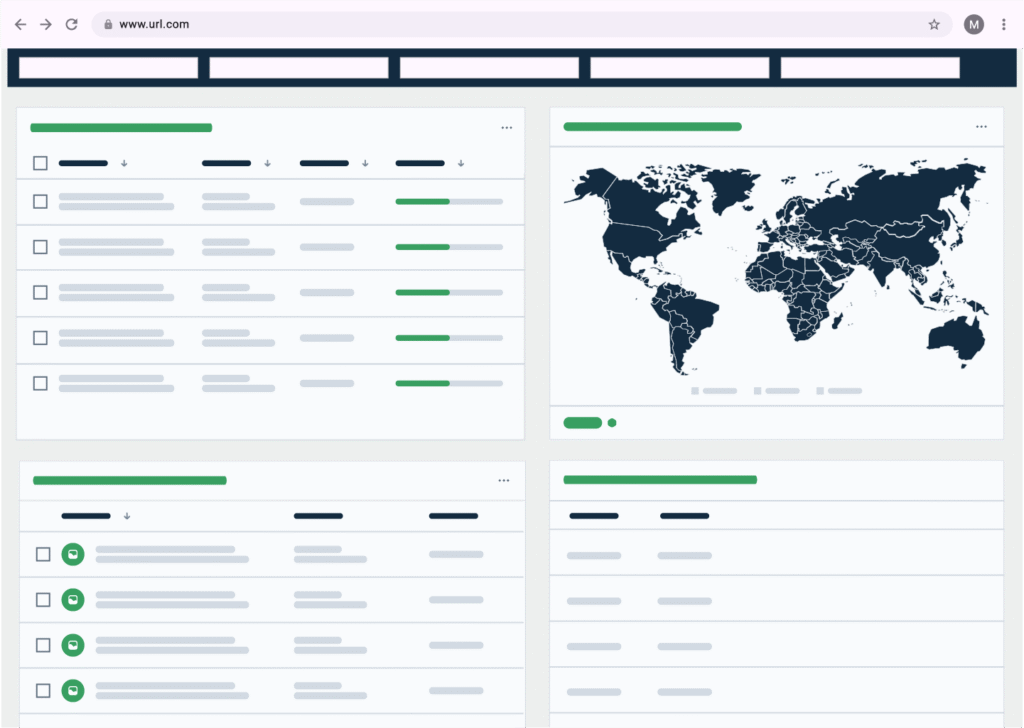Open browser three-dot vertical menu

(x=1004, y=25)
